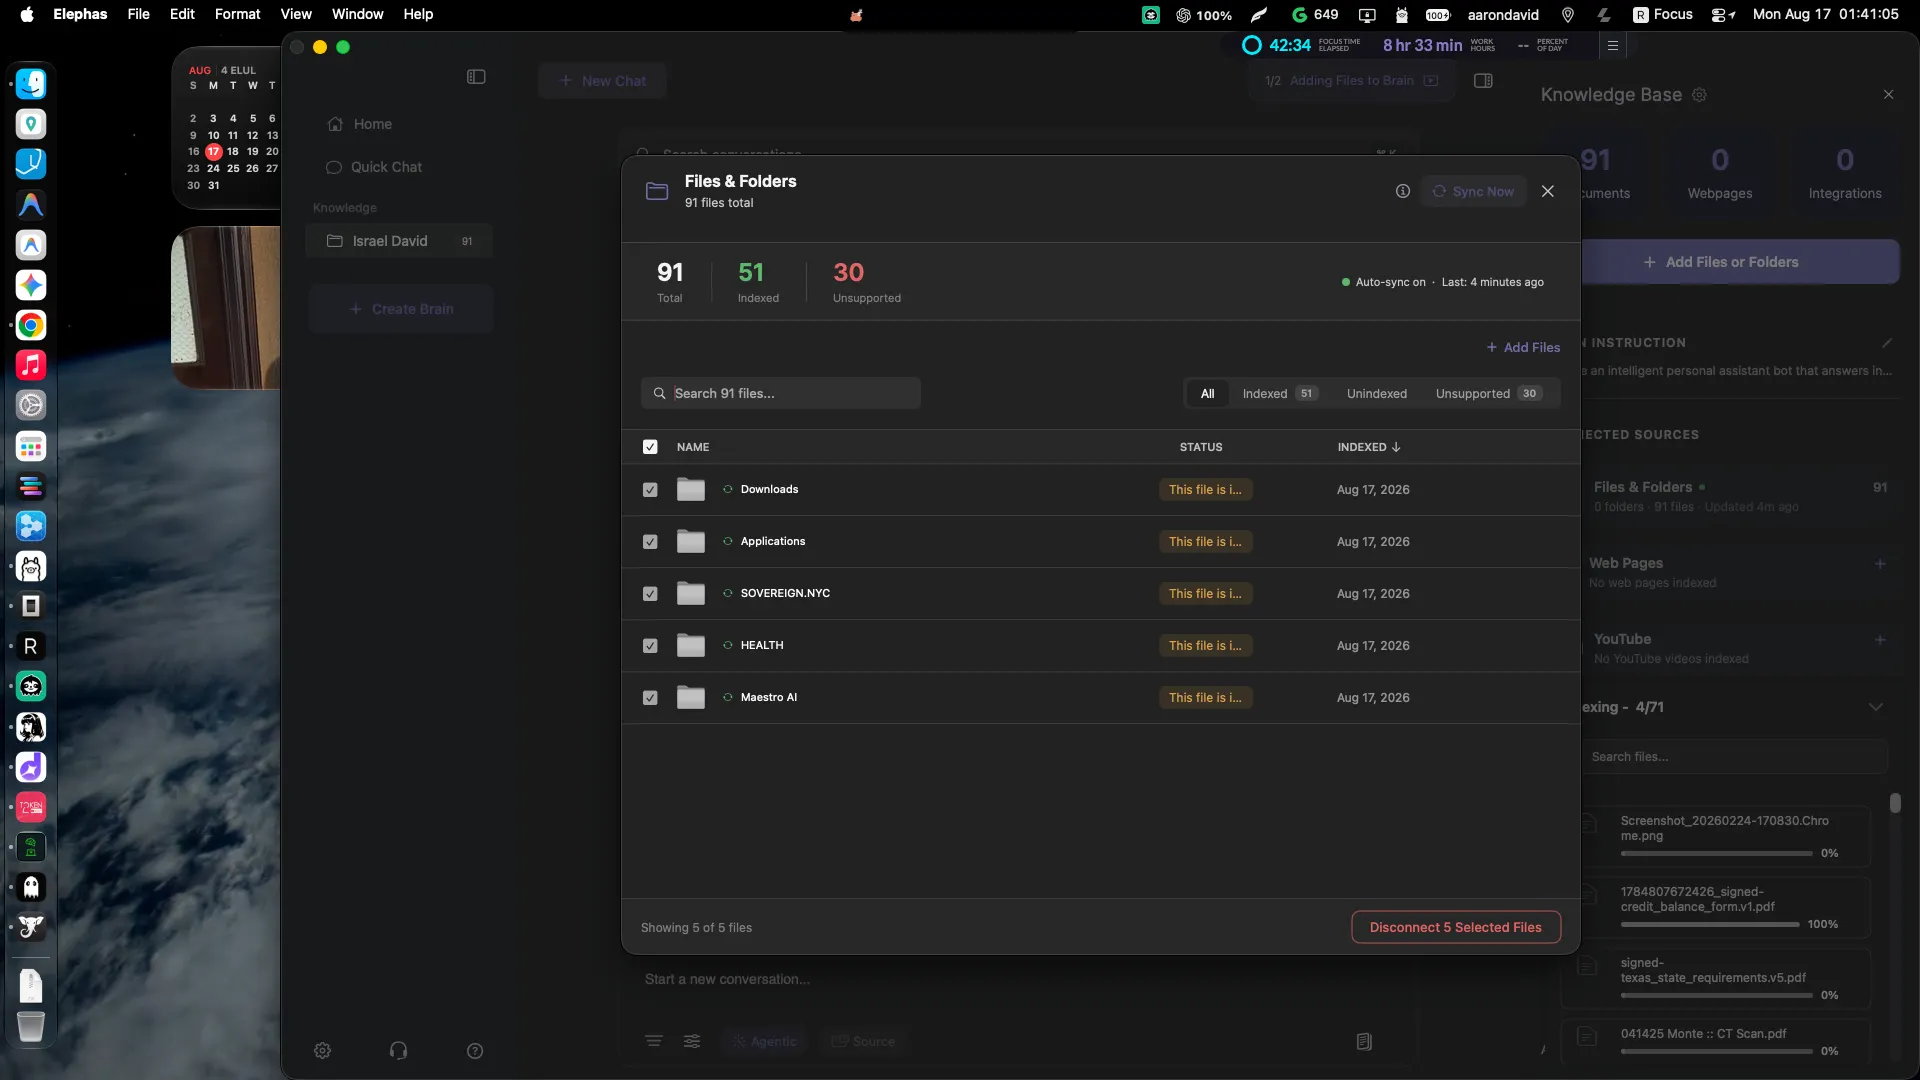This screenshot has height=1080, width=1920.
Task: Switch to the Unsupported 30 filter tab
Action: click(x=1488, y=393)
